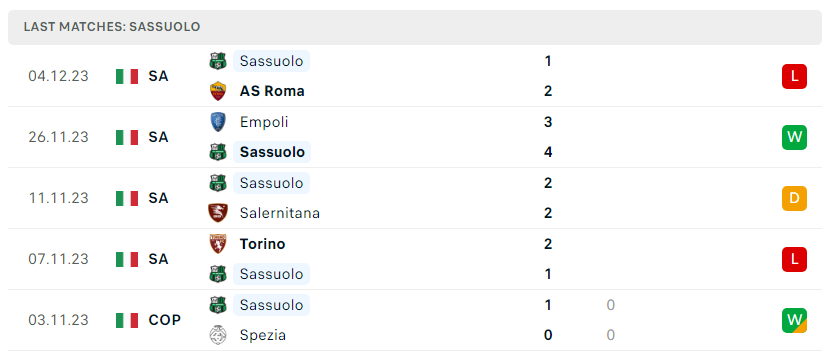This screenshot has height=362, width=823.
Task: Click the Empoli club crest
Action: pos(217,122)
